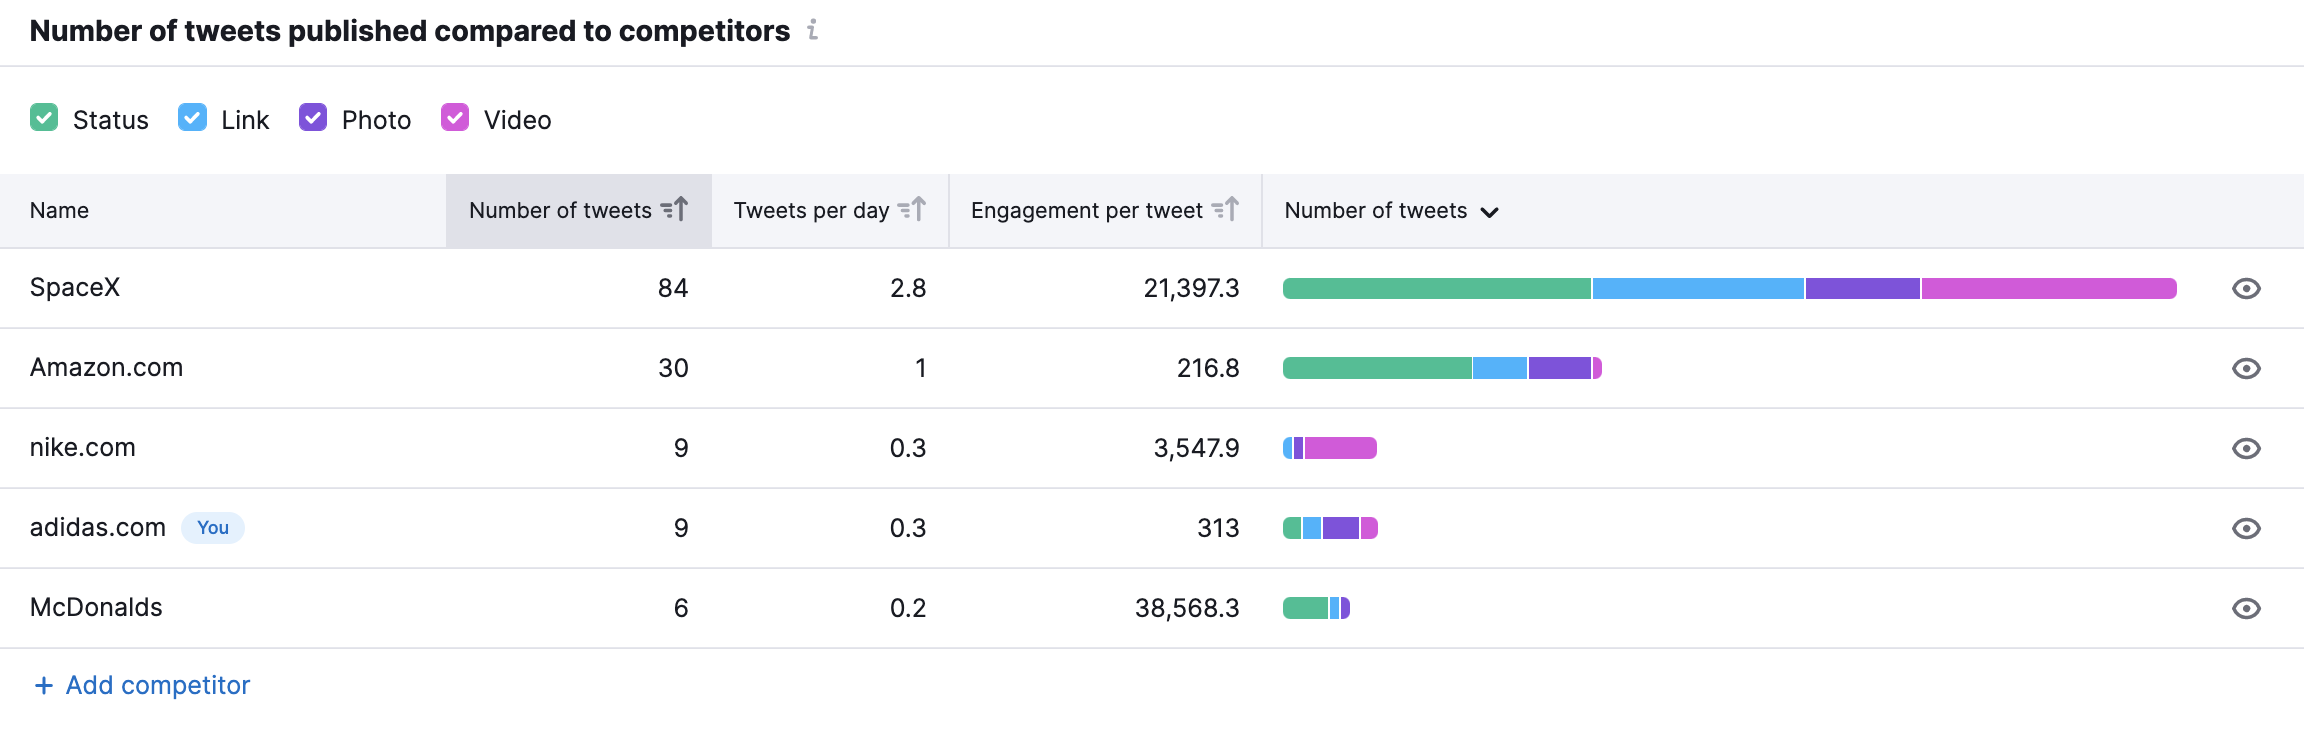The width and height of the screenshot is (2304, 732).
Task: Click adidas.com purple Photo bar segment
Action: (1341, 529)
